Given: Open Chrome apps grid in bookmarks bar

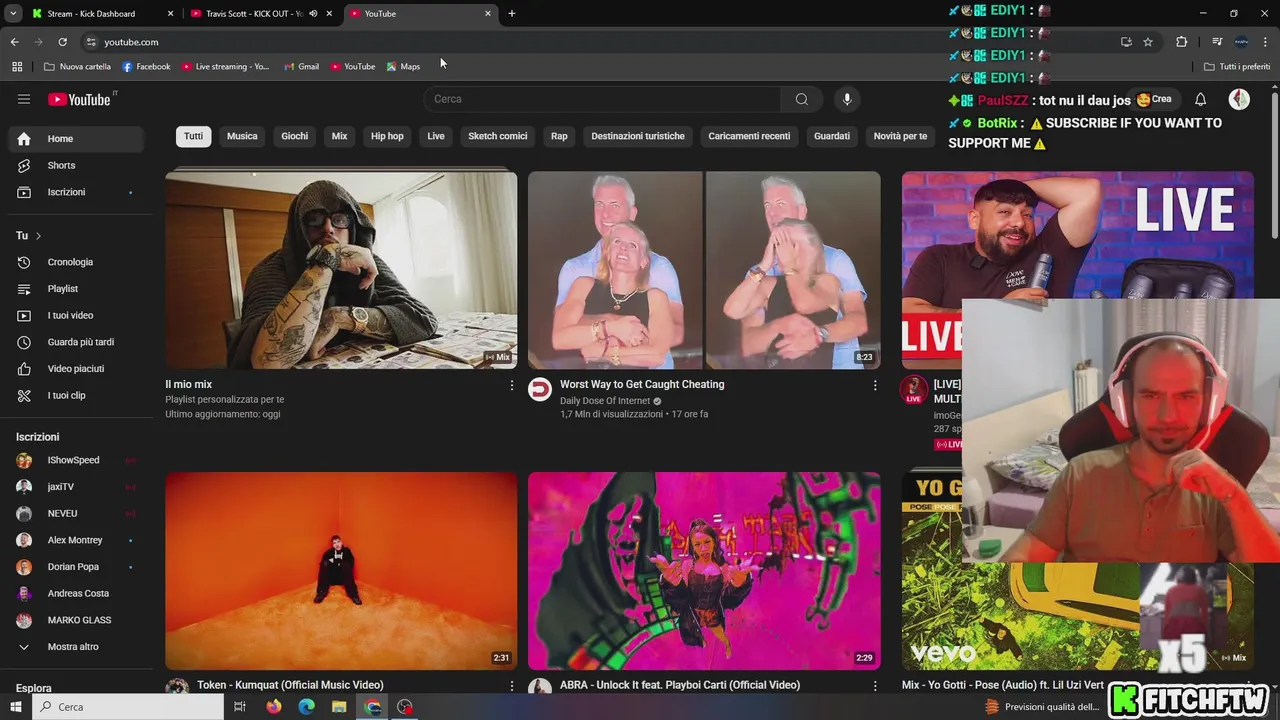Looking at the screenshot, I should point(17,67).
